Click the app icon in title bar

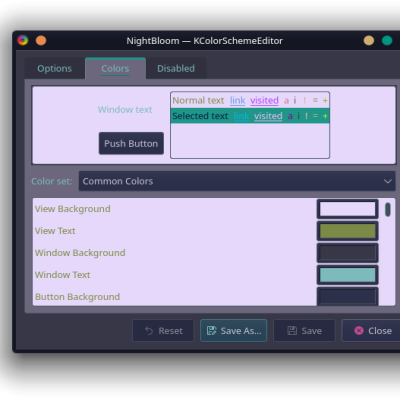23,41
